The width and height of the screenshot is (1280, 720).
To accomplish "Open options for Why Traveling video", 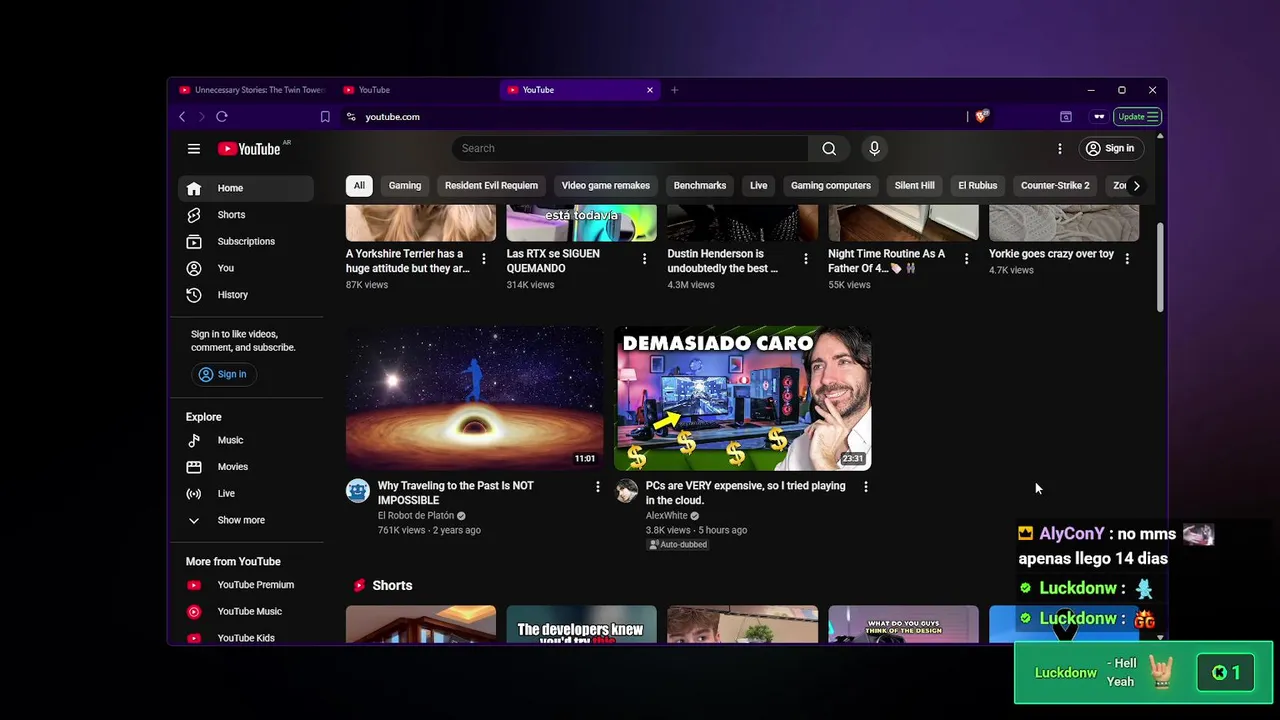I will pyautogui.click(x=598, y=487).
